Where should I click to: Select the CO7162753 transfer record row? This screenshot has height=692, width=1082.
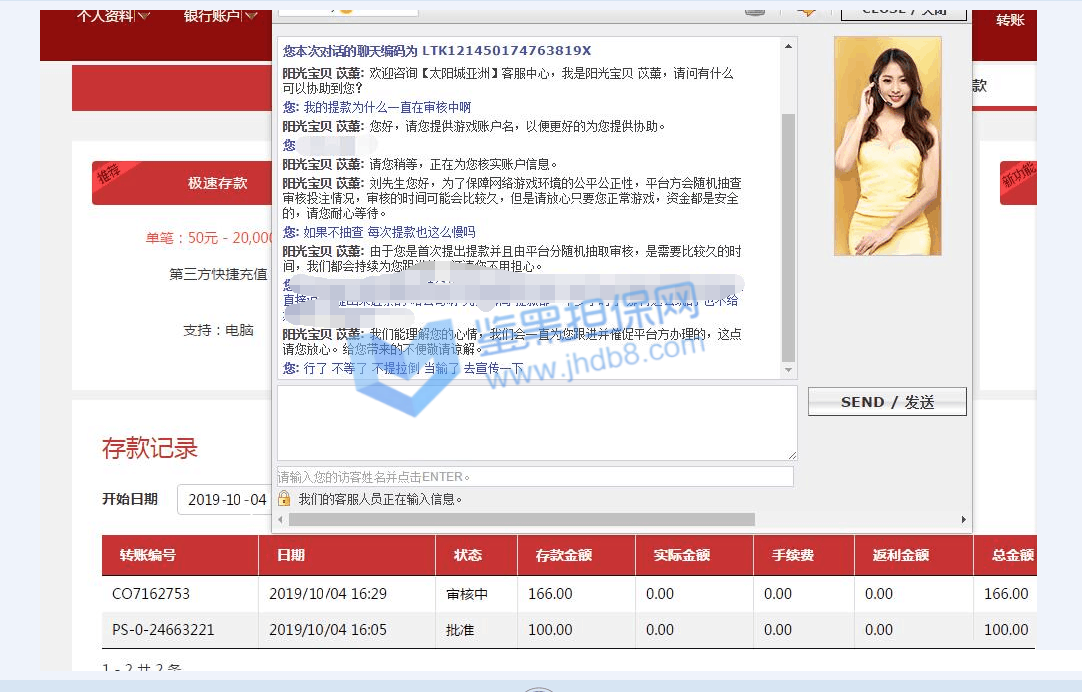(x=568, y=594)
